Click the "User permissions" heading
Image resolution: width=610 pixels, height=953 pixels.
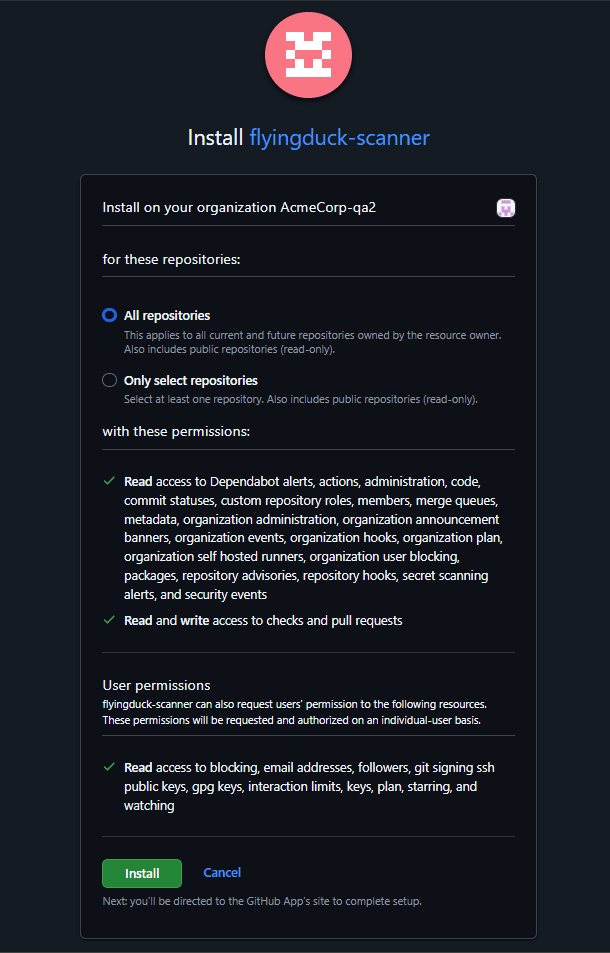tap(156, 685)
